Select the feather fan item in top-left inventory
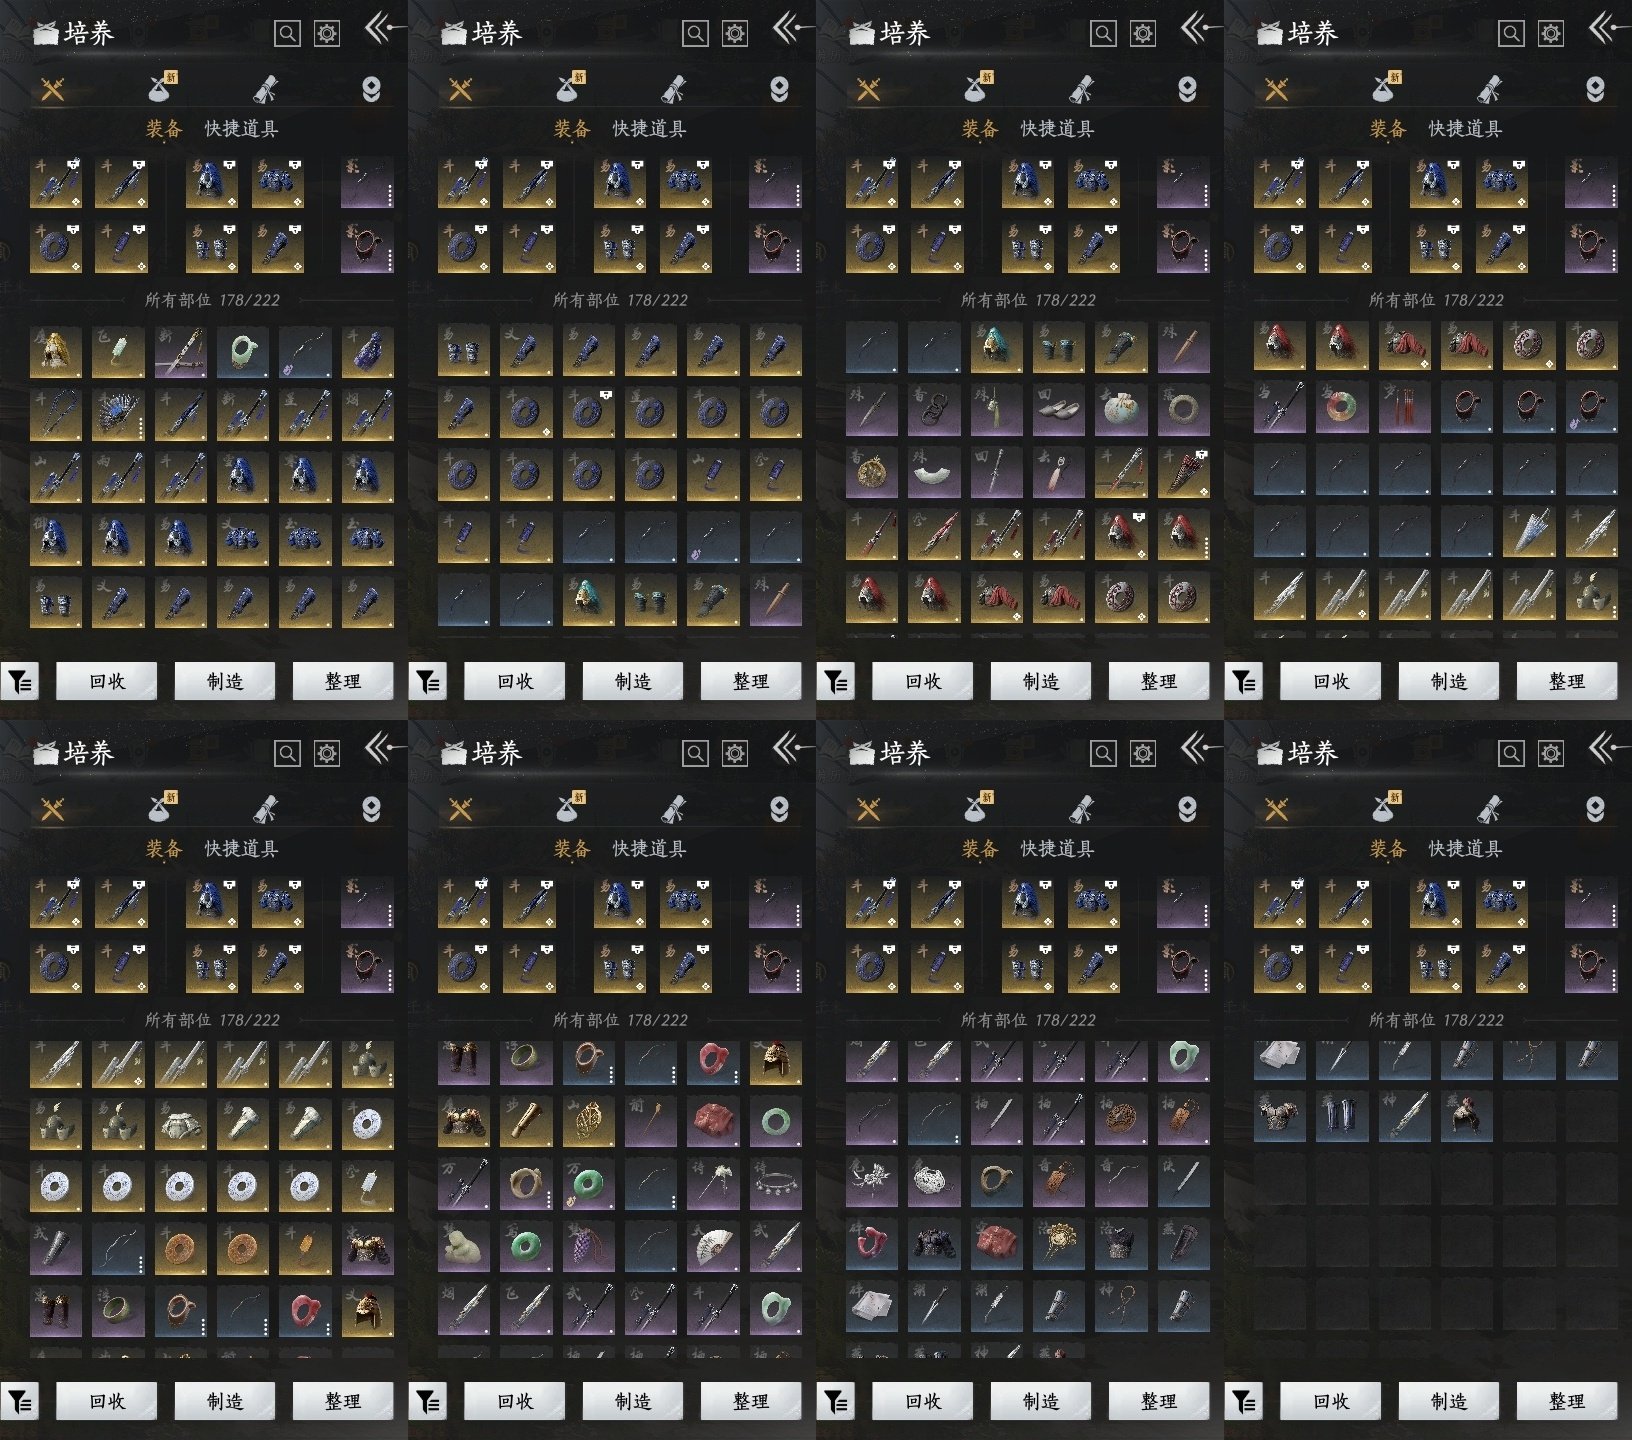This screenshot has height=1440, width=1632. click(x=118, y=414)
